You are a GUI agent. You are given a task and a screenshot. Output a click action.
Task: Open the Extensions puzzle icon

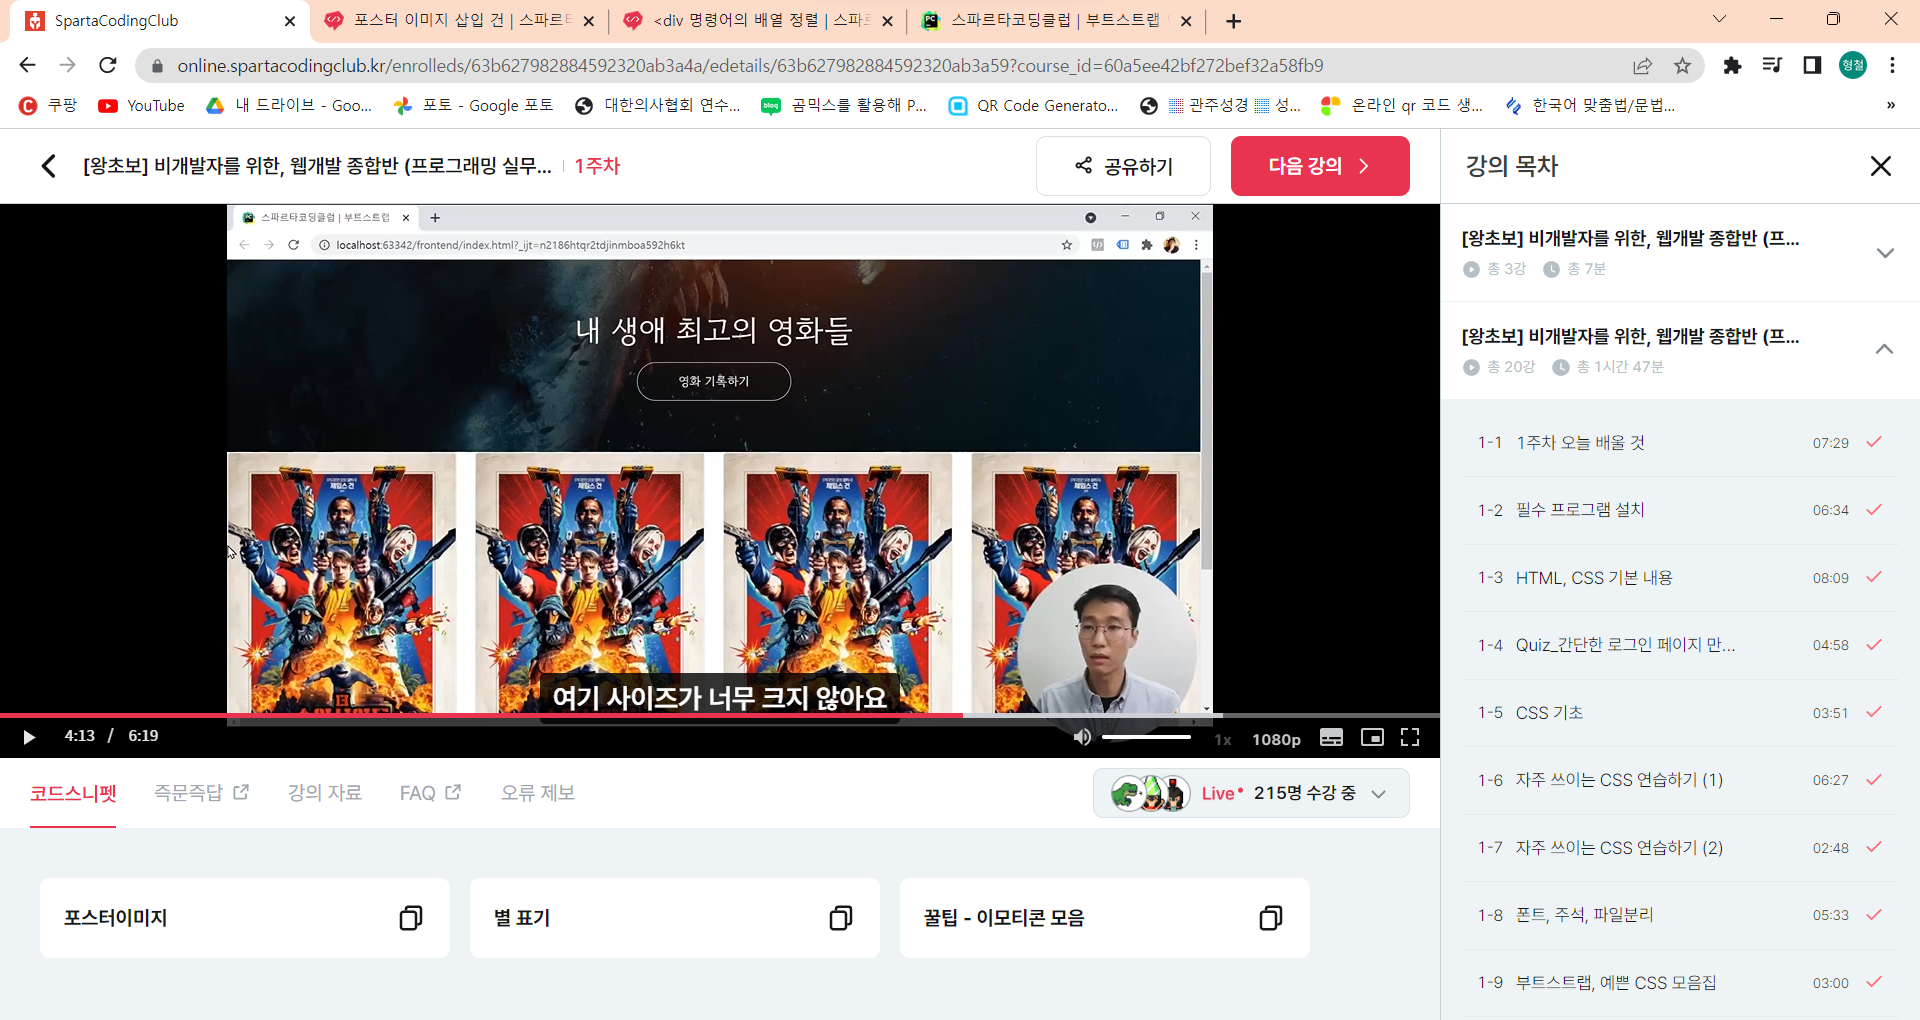[1732, 66]
